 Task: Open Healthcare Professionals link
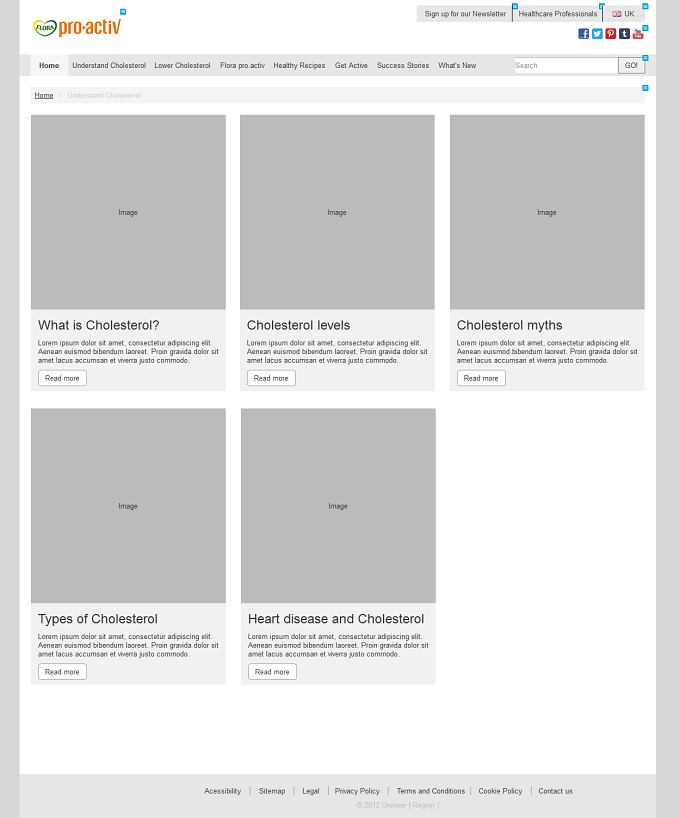[x=557, y=14]
